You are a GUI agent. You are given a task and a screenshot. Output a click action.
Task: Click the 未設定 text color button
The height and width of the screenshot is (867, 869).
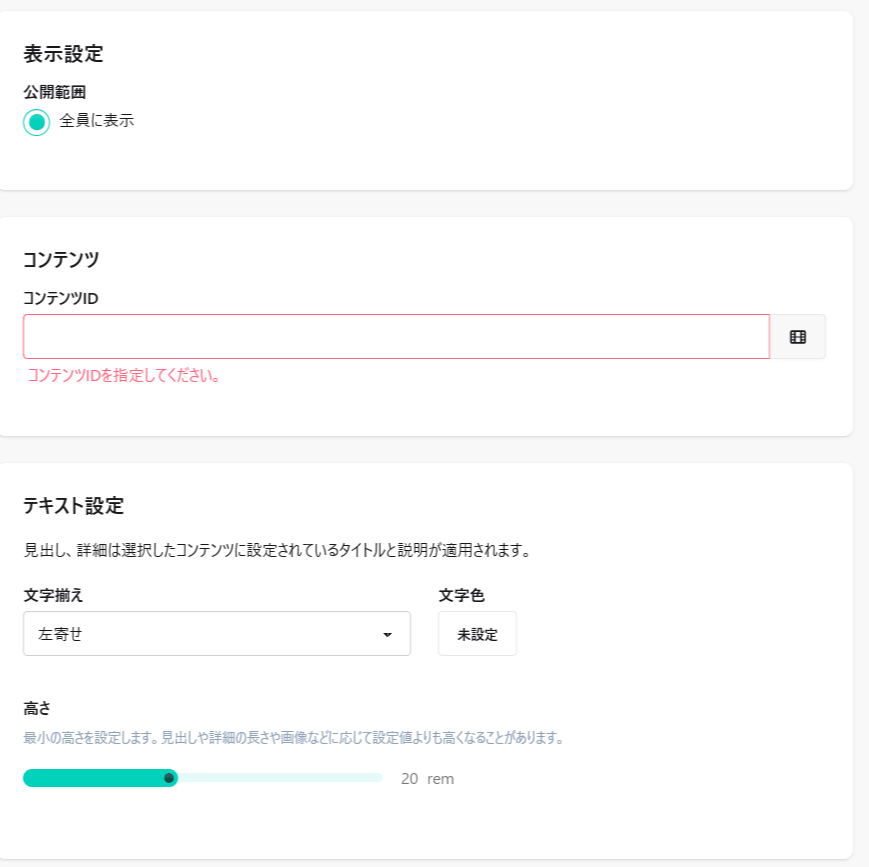click(x=477, y=634)
